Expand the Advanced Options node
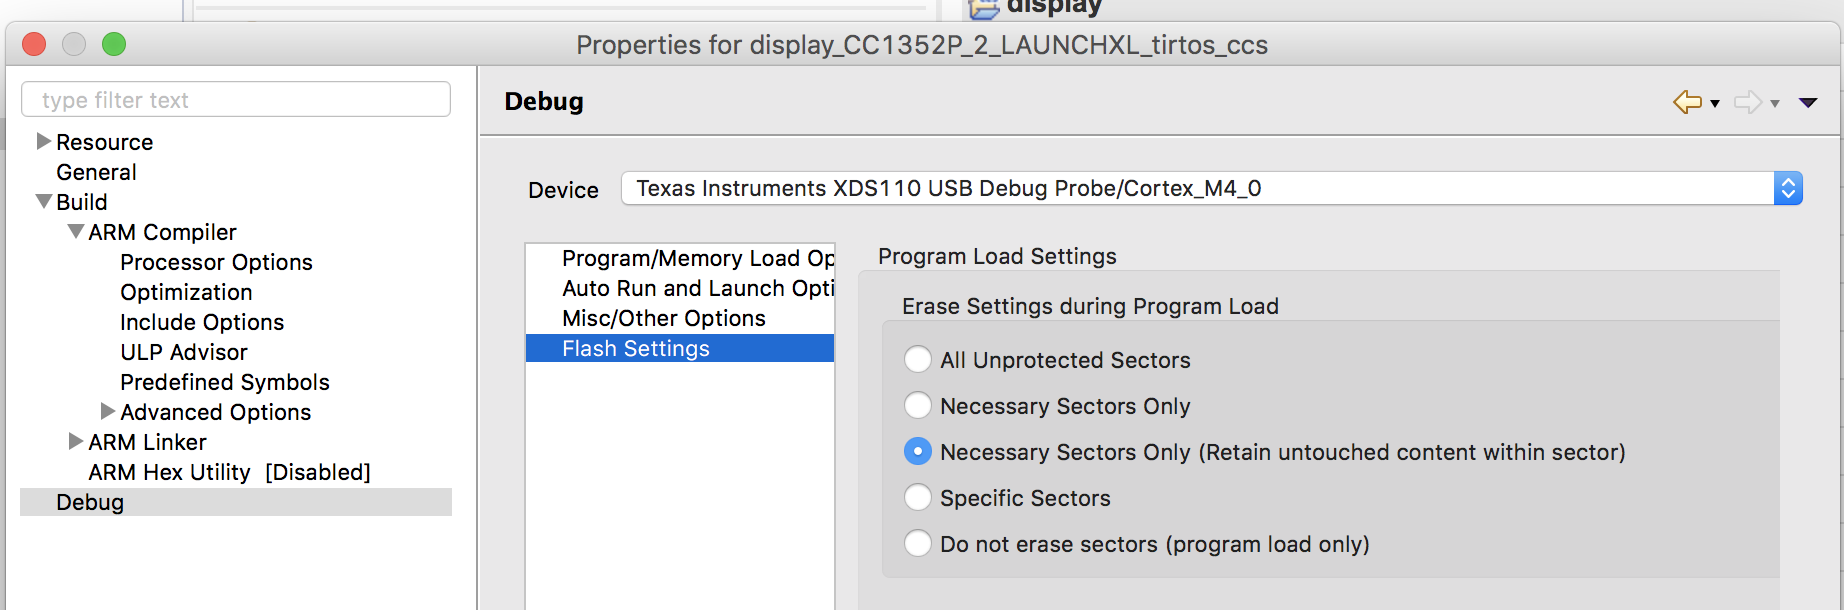 108,411
